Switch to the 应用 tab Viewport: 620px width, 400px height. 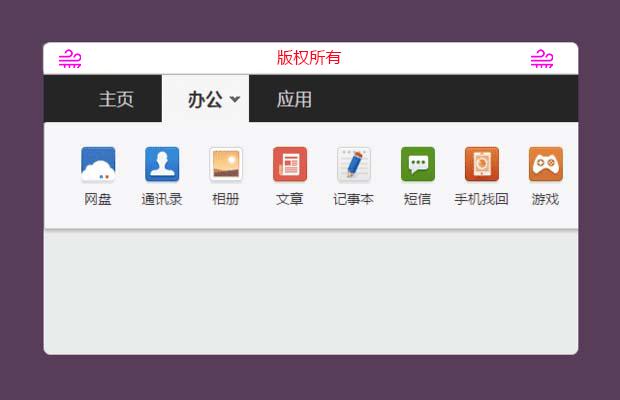pos(294,99)
